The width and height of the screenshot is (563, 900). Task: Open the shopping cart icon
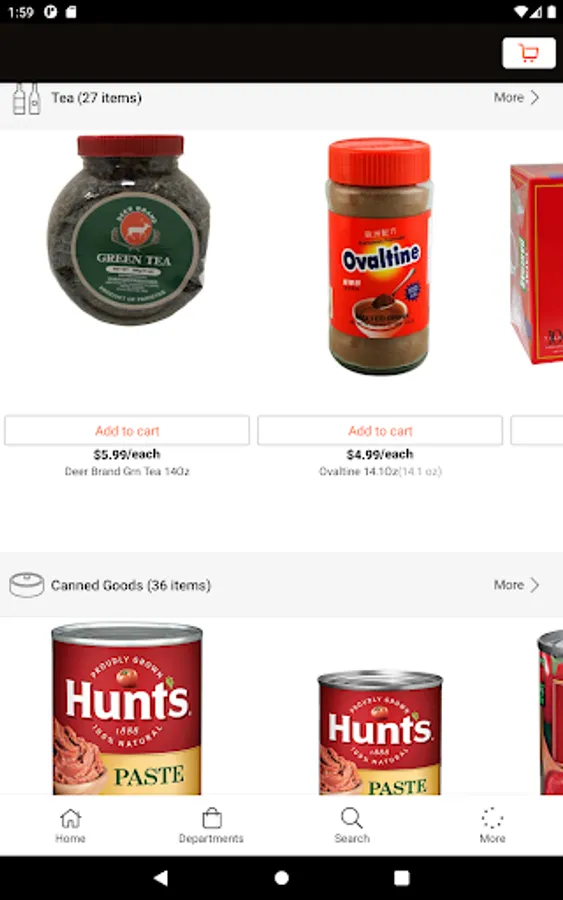click(x=529, y=53)
